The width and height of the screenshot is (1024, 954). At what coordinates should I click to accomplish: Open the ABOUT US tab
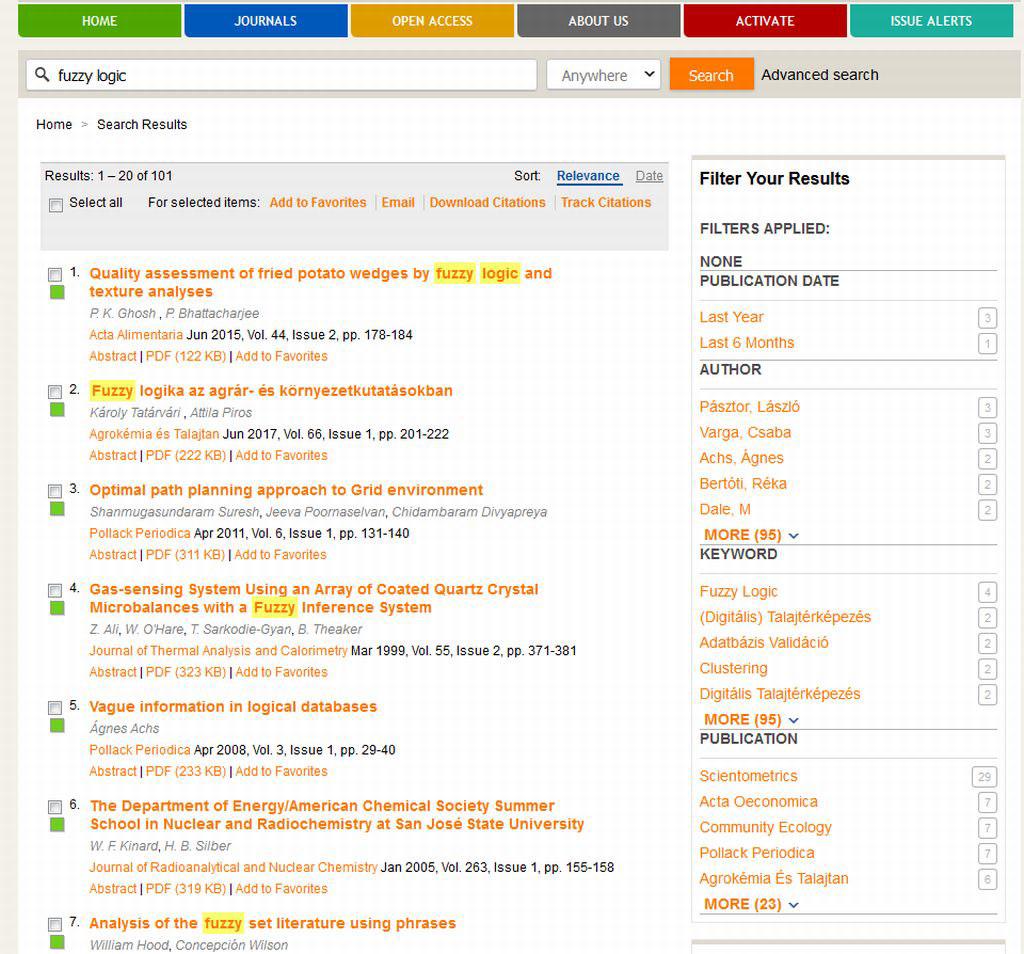(x=599, y=21)
